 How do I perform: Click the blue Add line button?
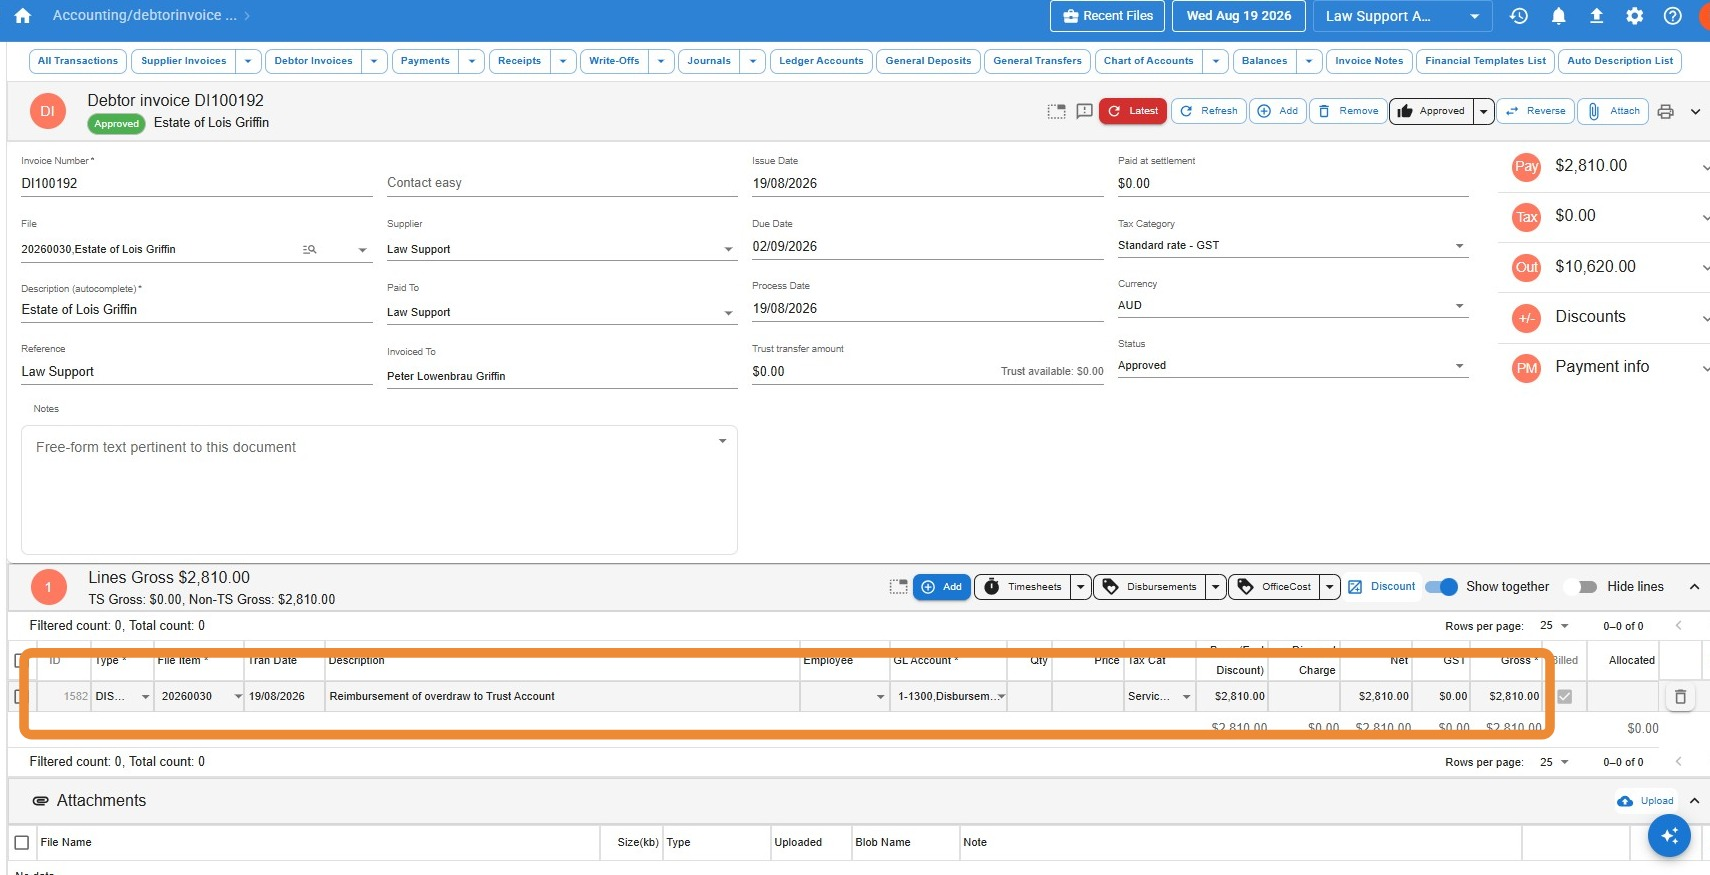tap(941, 587)
